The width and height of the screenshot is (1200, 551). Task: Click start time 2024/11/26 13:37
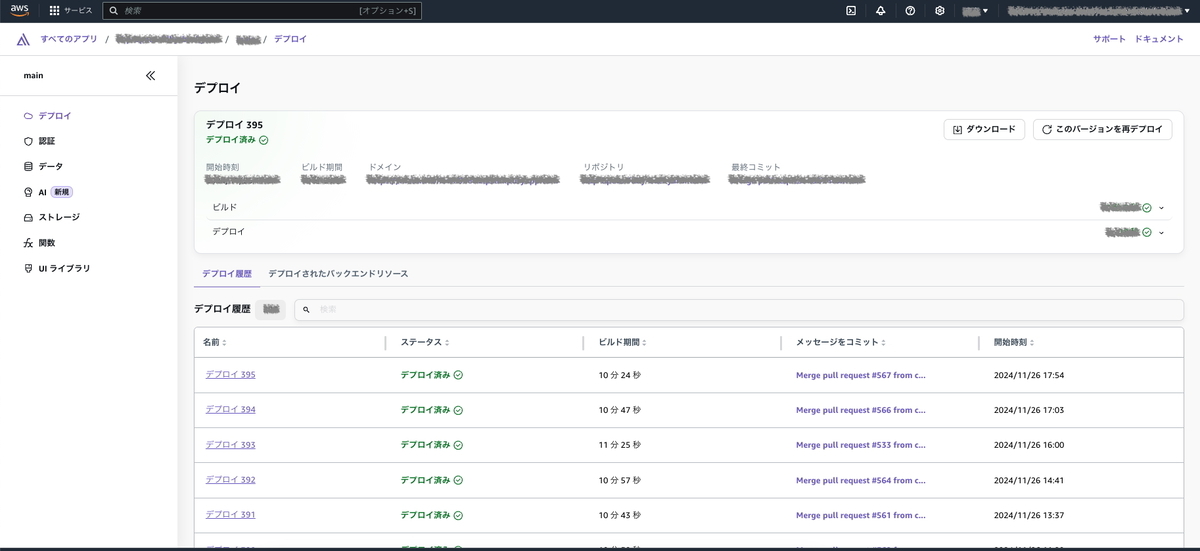(x=1028, y=515)
